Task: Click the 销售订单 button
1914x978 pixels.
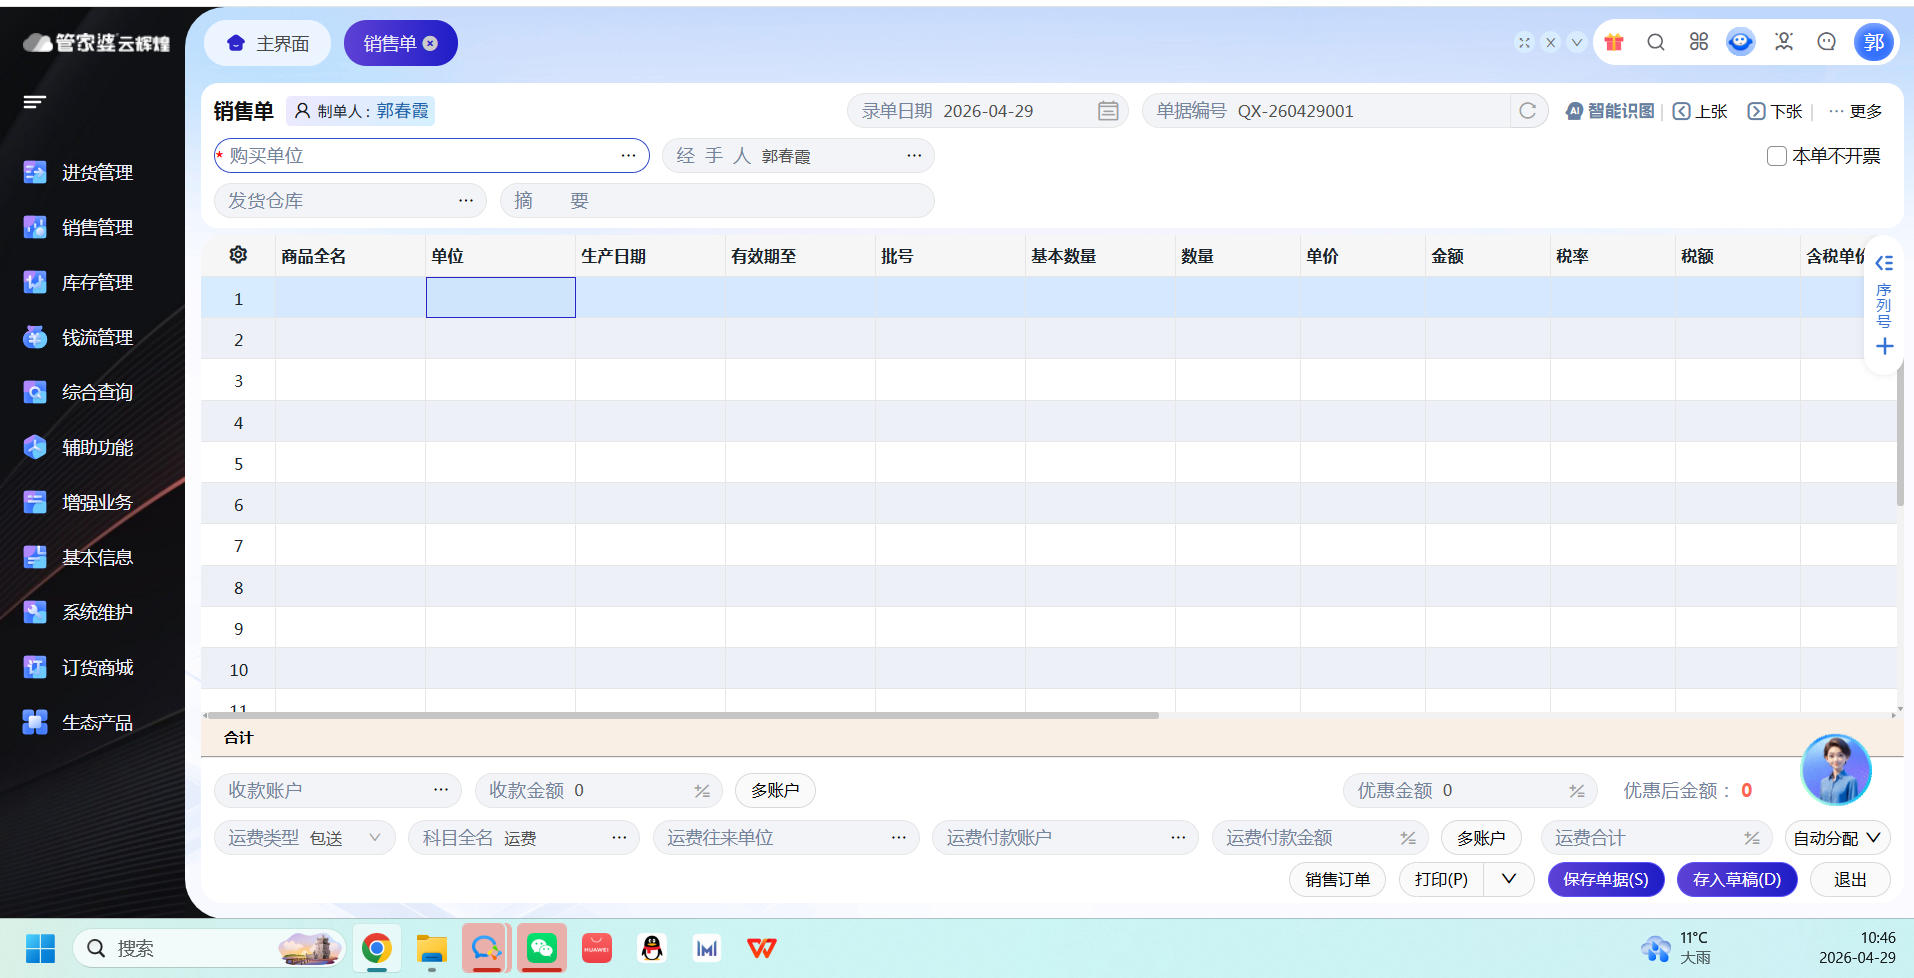Action: point(1338,879)
